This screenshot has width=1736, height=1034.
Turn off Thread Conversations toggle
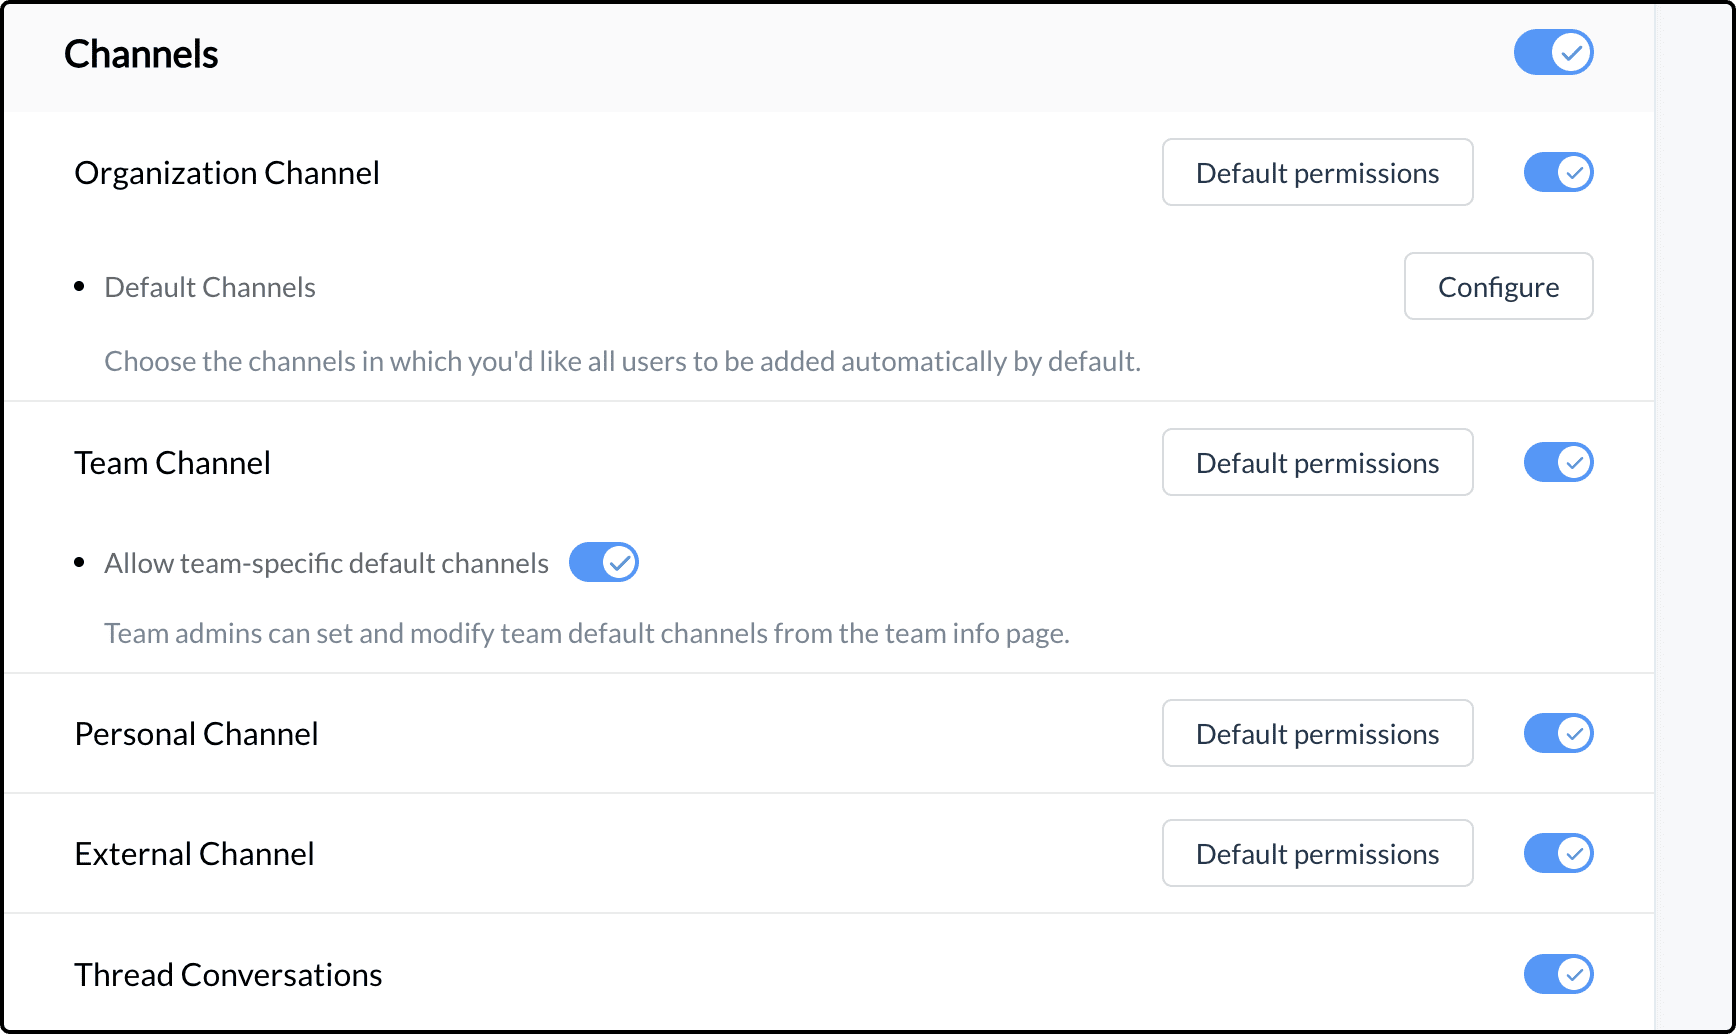tap(1558, 974)
